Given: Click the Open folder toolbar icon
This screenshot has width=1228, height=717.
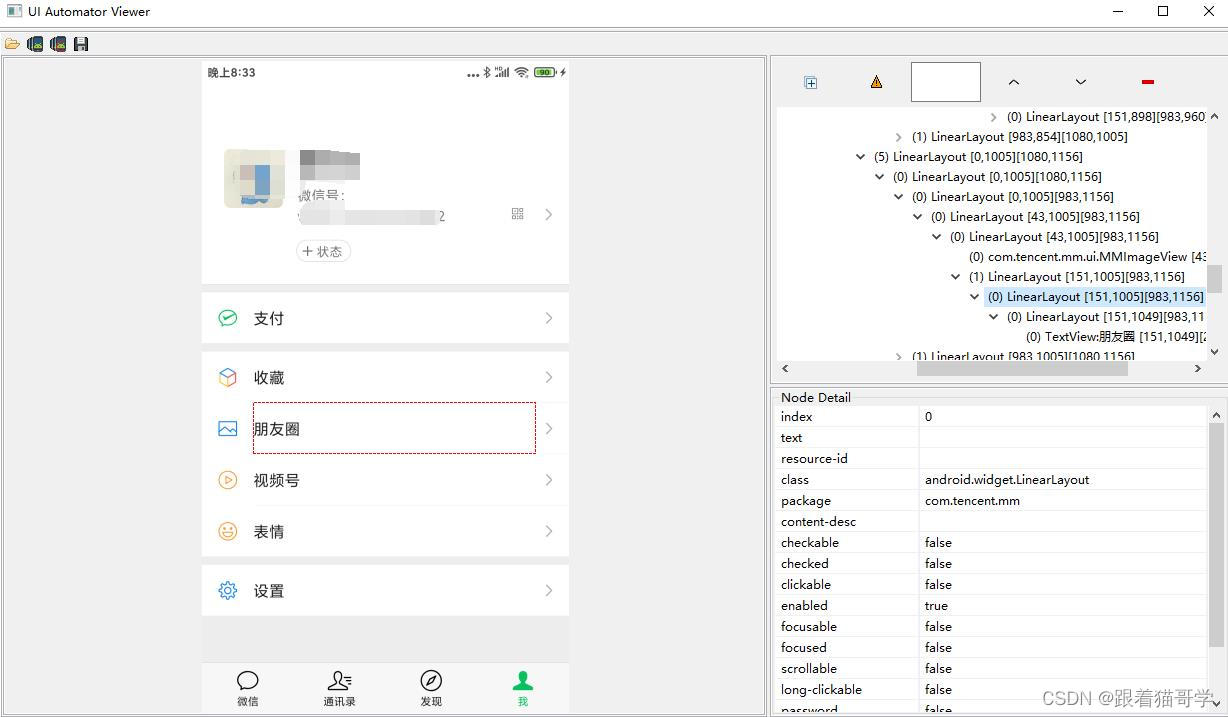Looking at the screenshot, I should click(x=12, y=44).
